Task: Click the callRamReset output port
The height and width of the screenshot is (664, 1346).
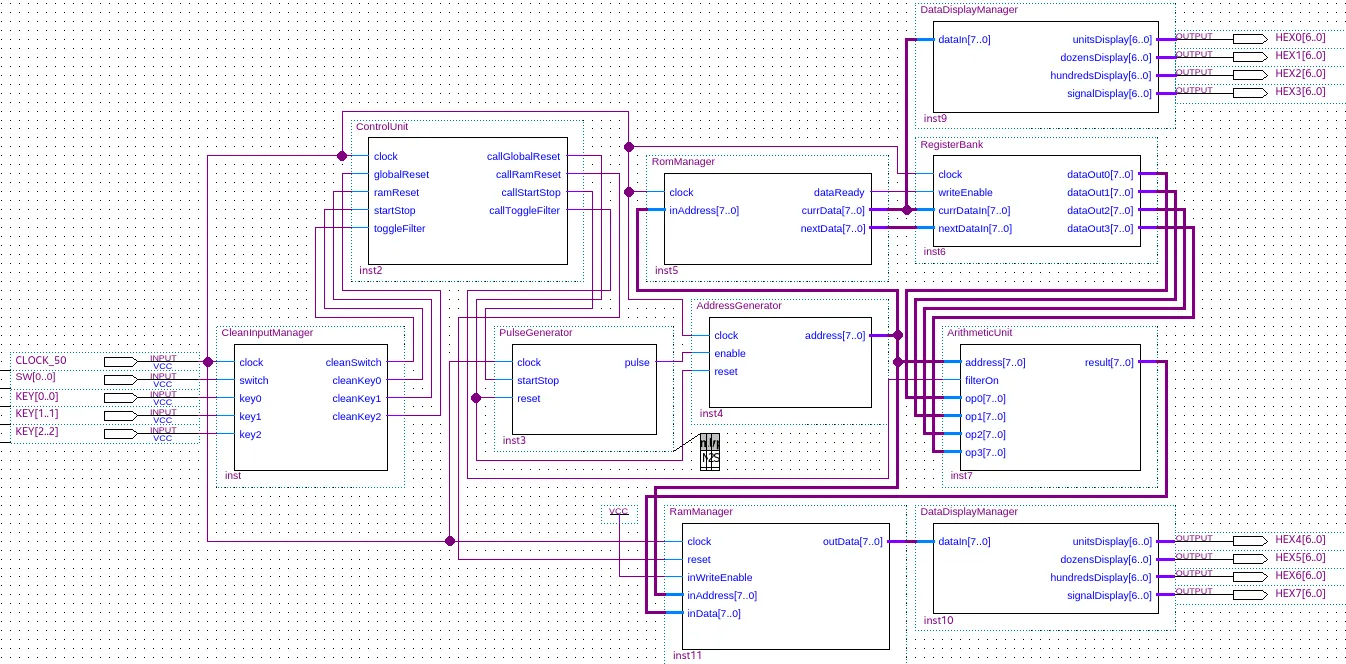Action: tap(529, 174)
